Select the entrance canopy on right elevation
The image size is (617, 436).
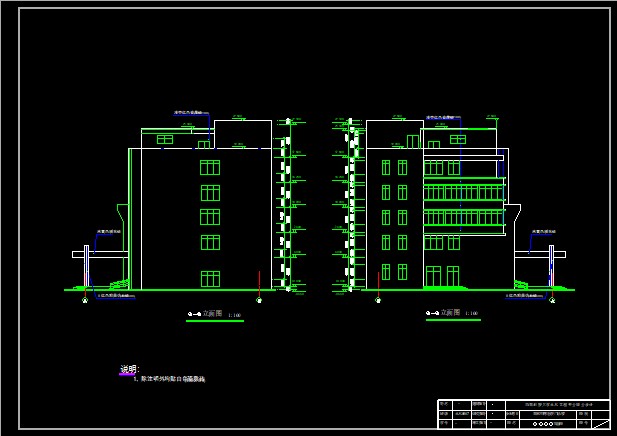click(x=535, y=254)
